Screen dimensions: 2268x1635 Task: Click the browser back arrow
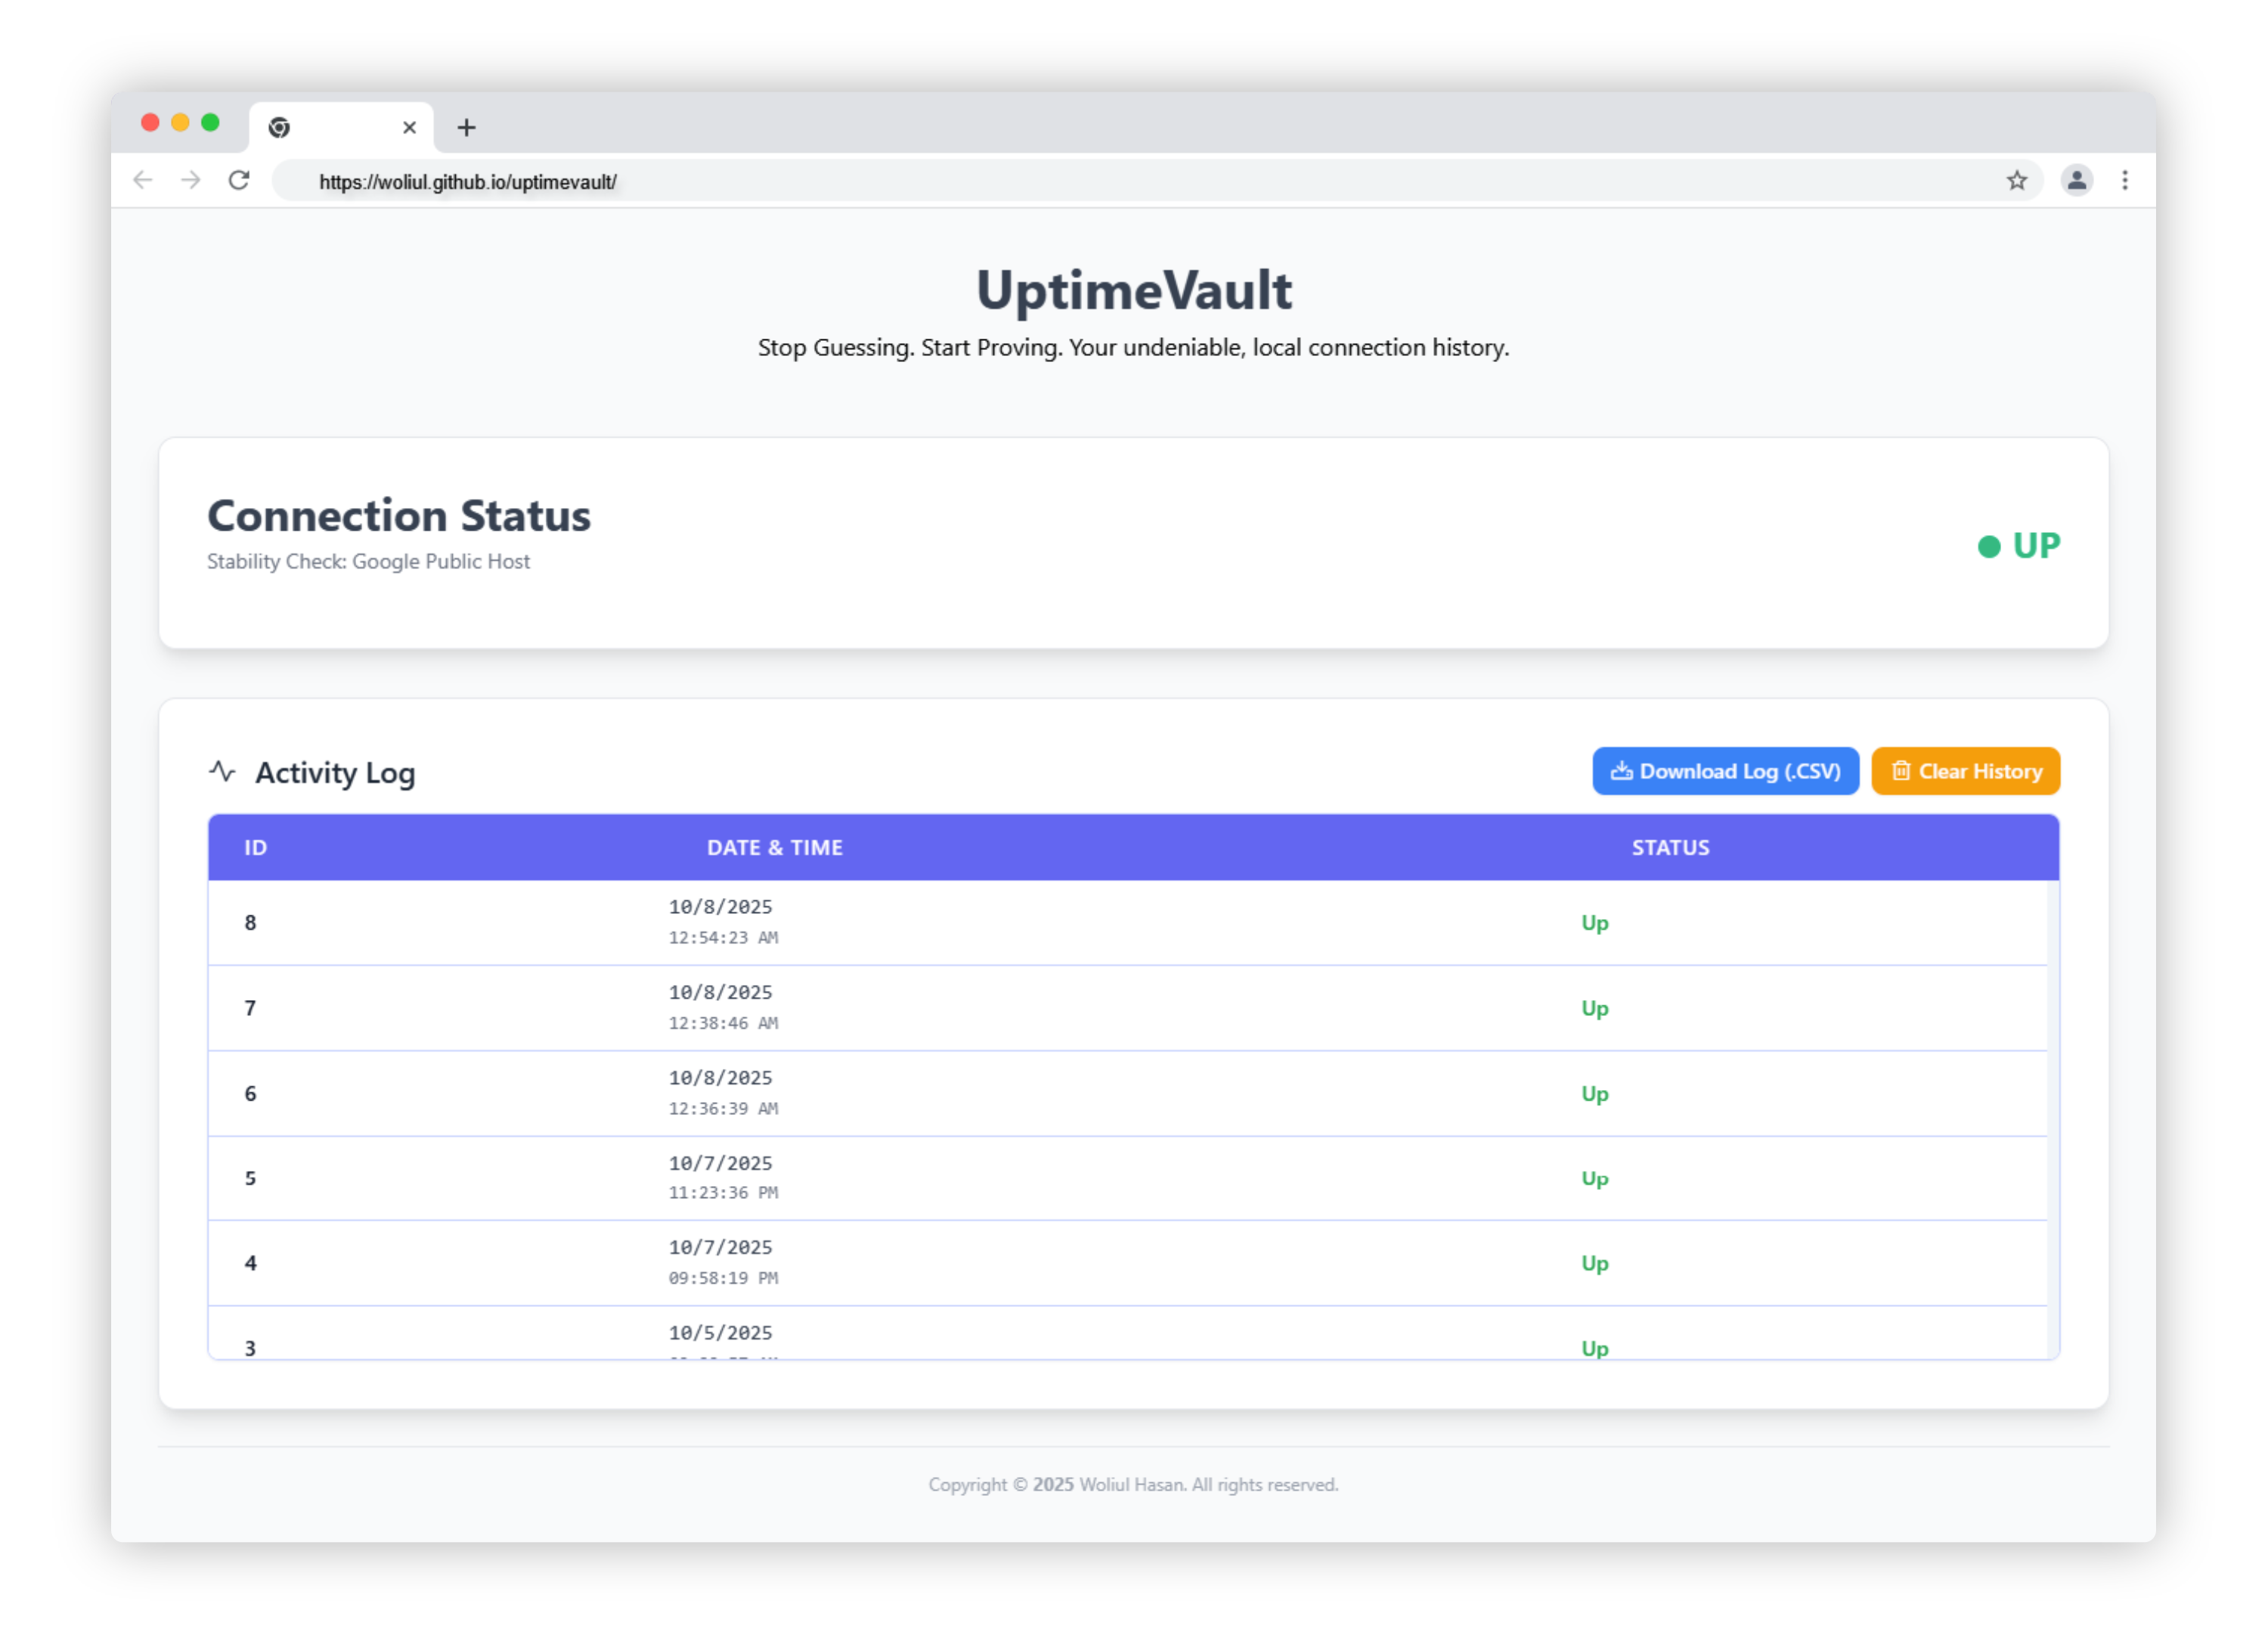pyautogui.click(x=143, y=180)
